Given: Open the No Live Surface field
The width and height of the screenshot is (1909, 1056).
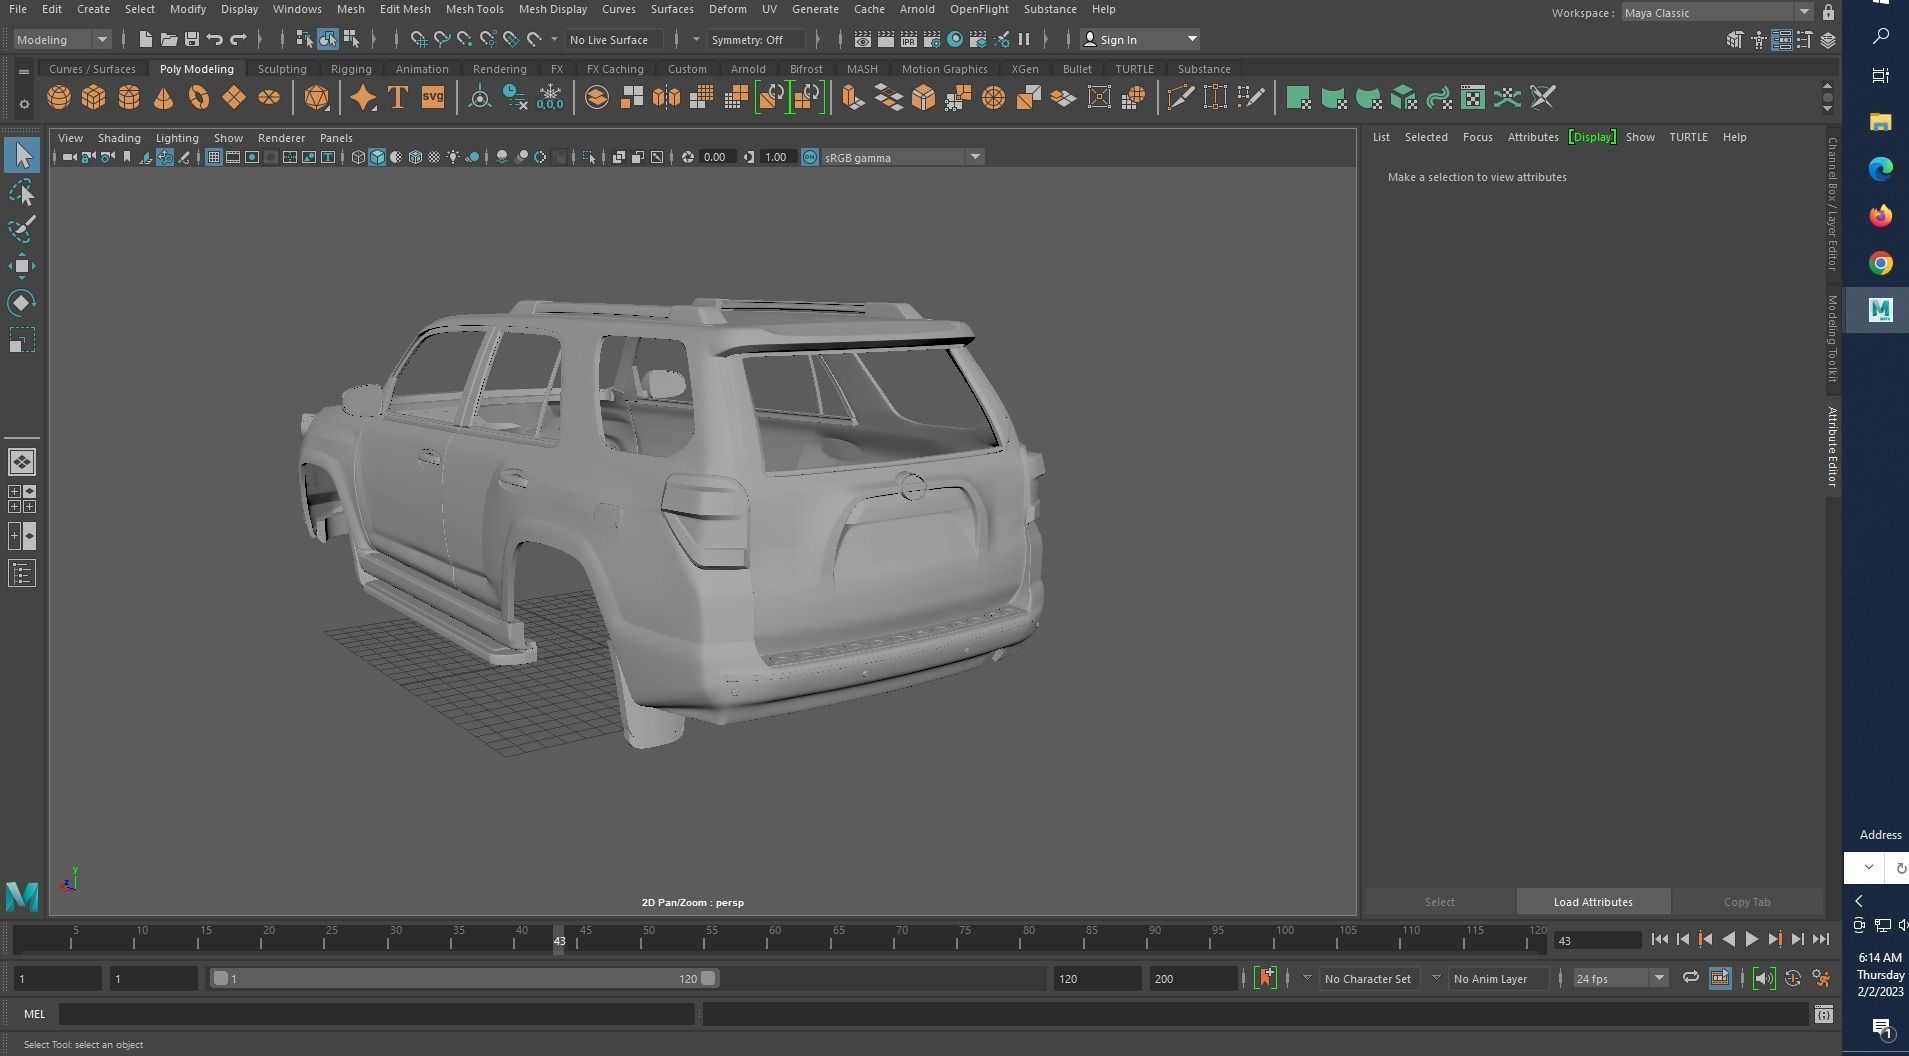Looking at the screenshot, I should (615, 40).
